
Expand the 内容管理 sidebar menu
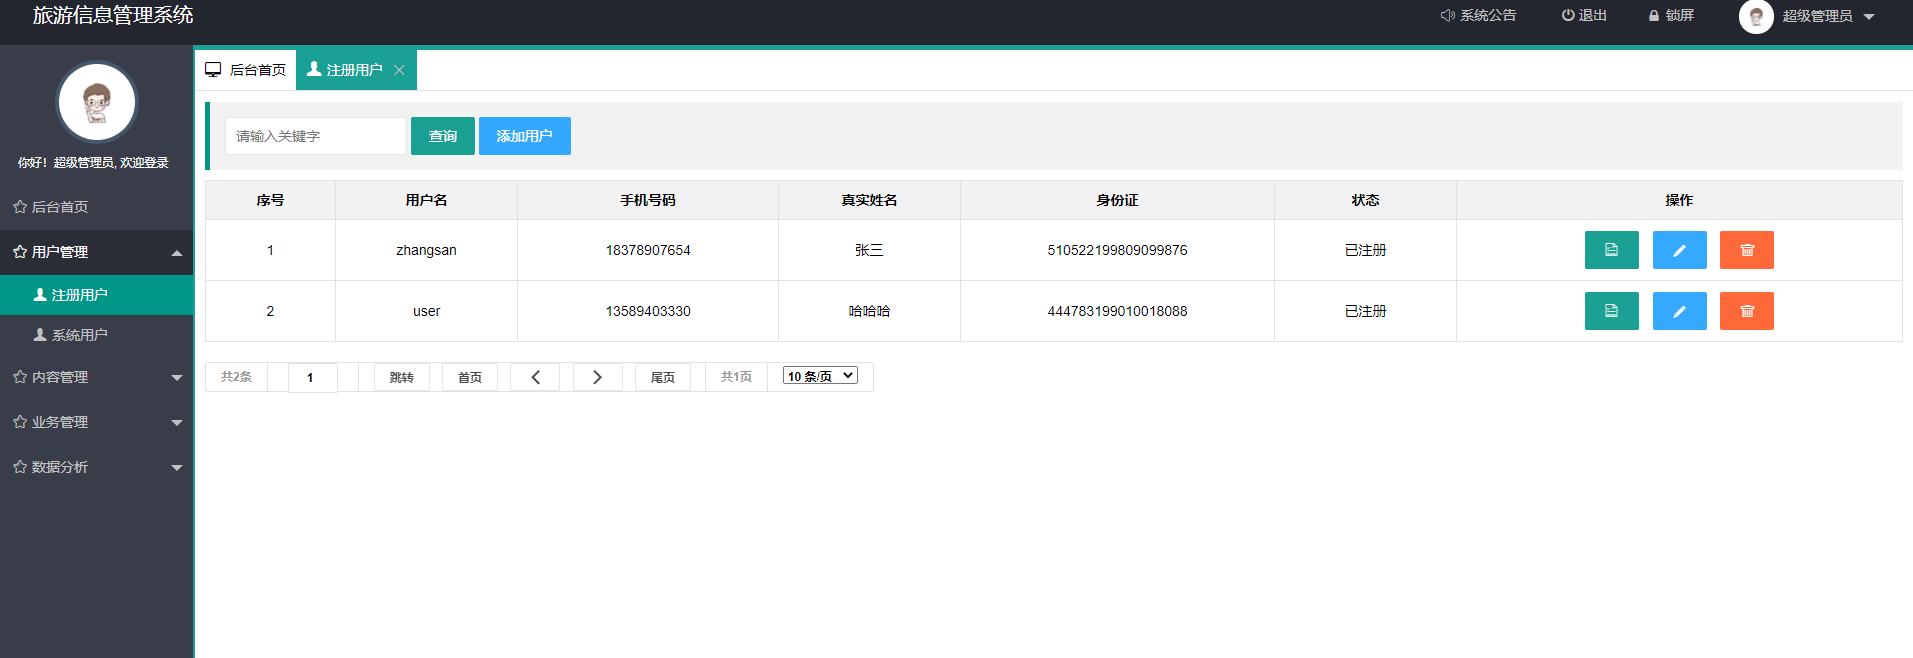tap(97, 377)
